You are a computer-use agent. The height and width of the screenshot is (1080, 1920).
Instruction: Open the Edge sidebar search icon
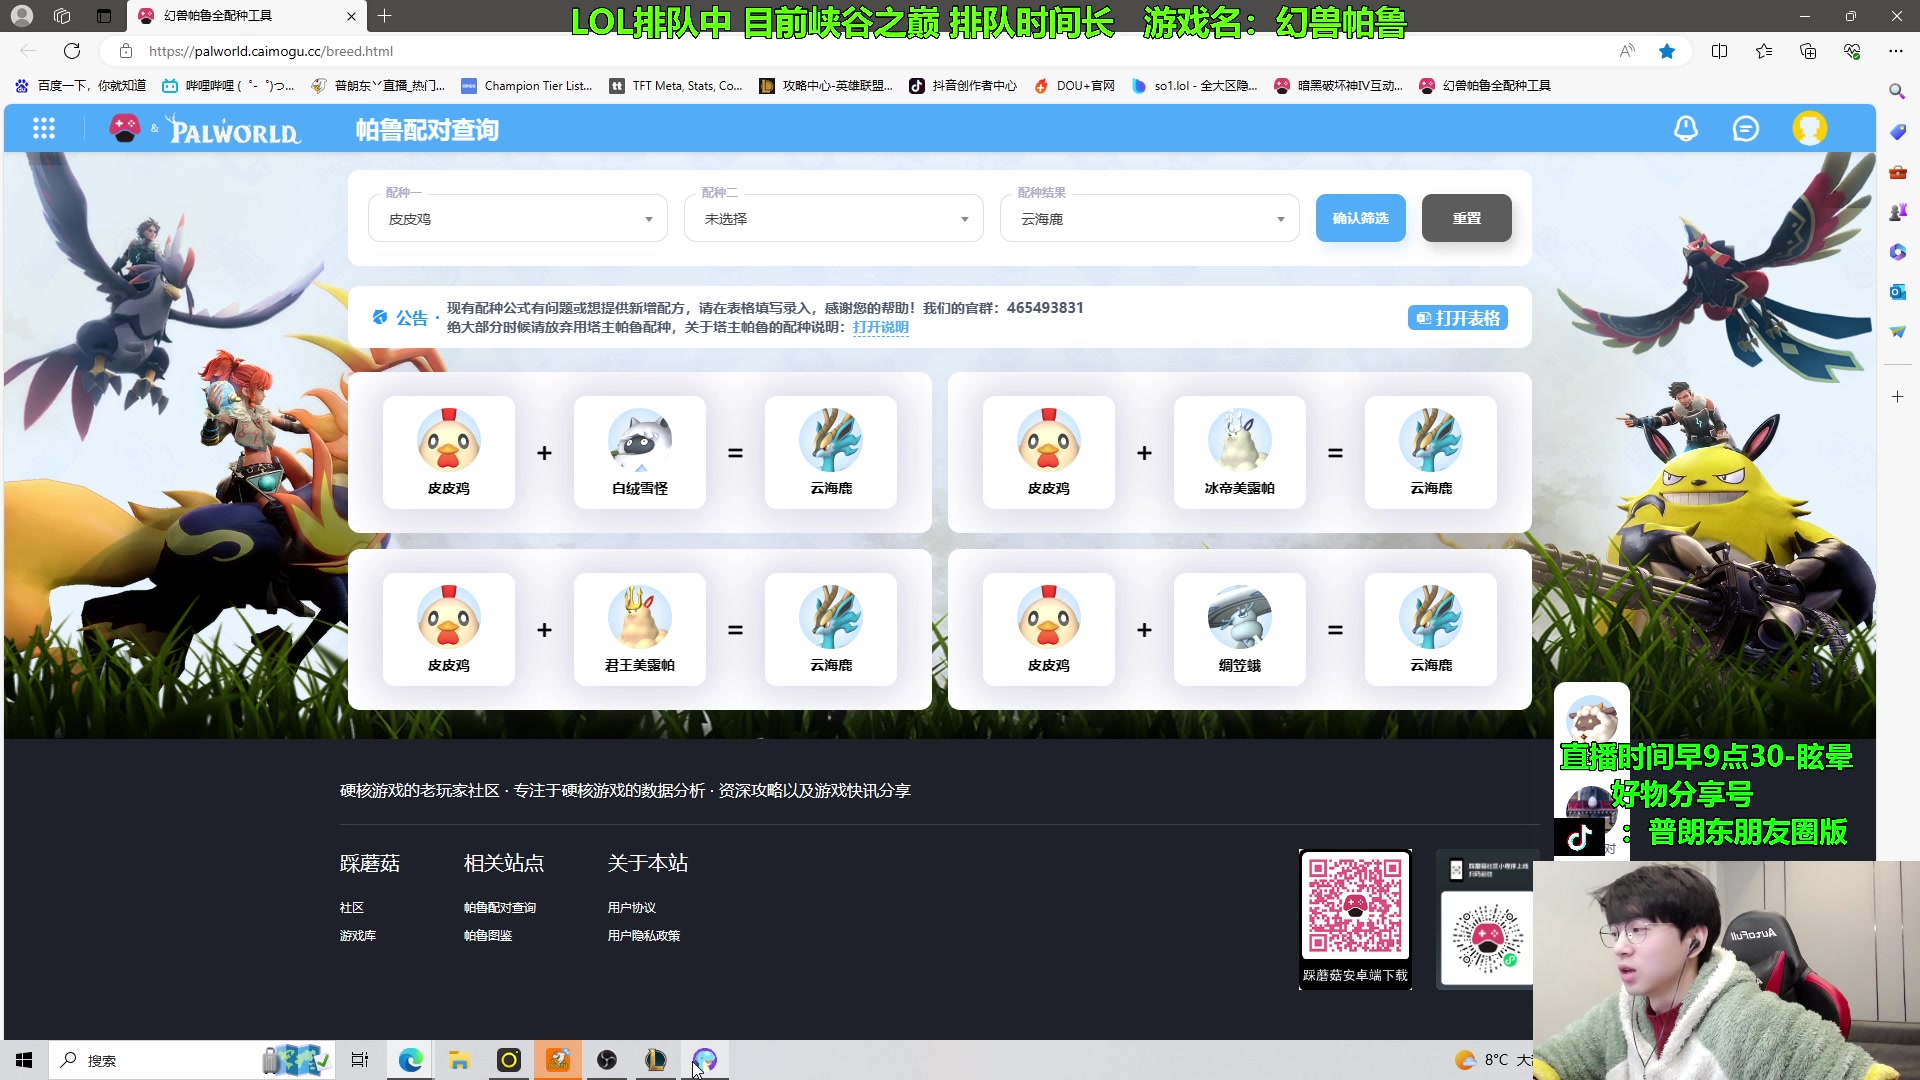point(1897,91)
